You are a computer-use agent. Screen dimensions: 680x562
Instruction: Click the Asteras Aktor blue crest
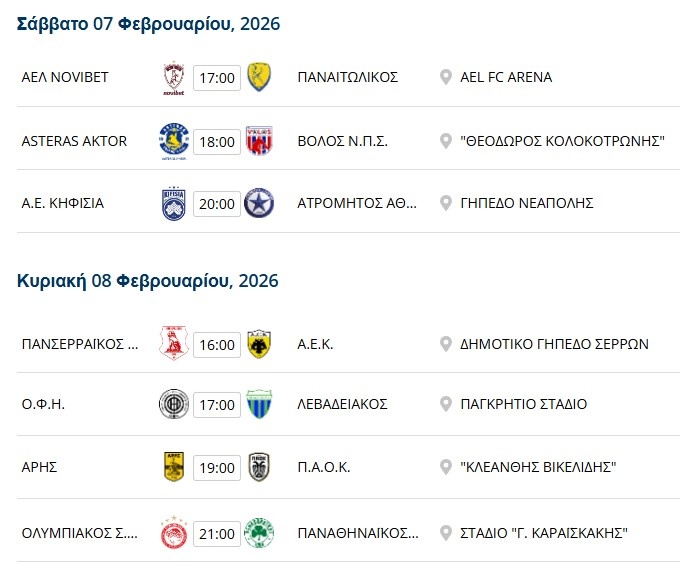(x=173, y=140)
